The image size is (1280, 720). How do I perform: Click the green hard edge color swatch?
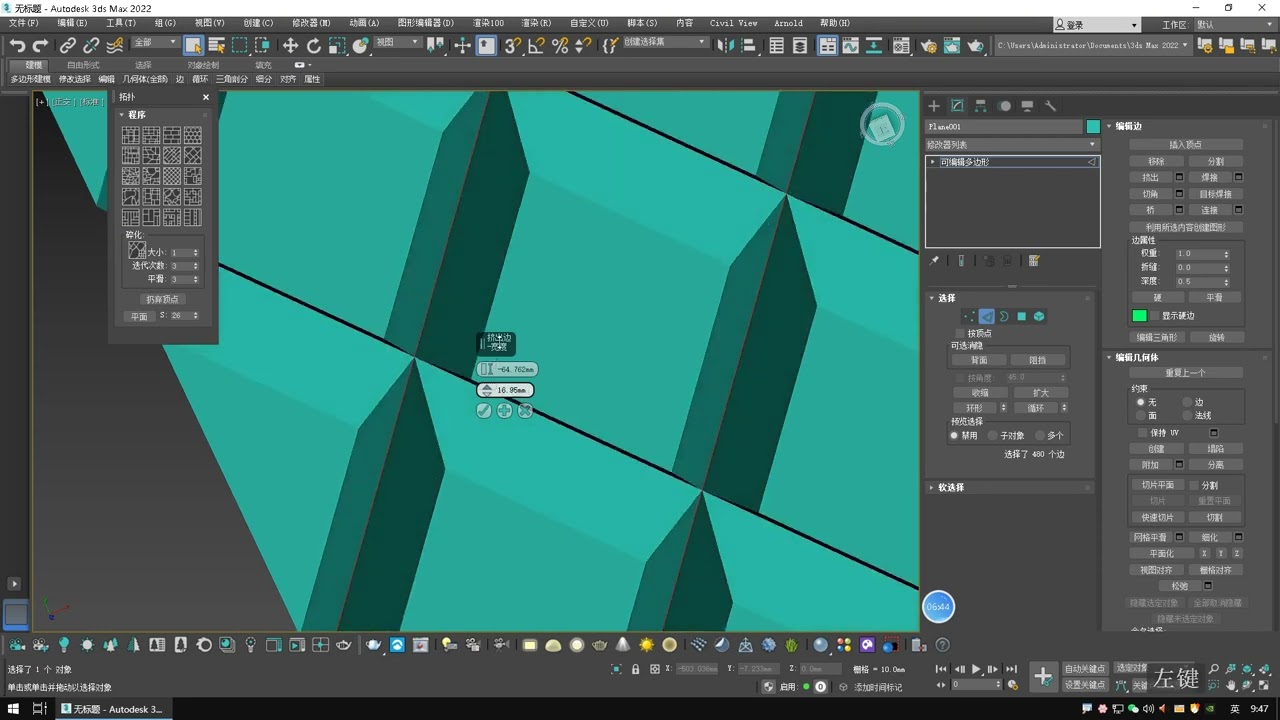(1139, 316)
